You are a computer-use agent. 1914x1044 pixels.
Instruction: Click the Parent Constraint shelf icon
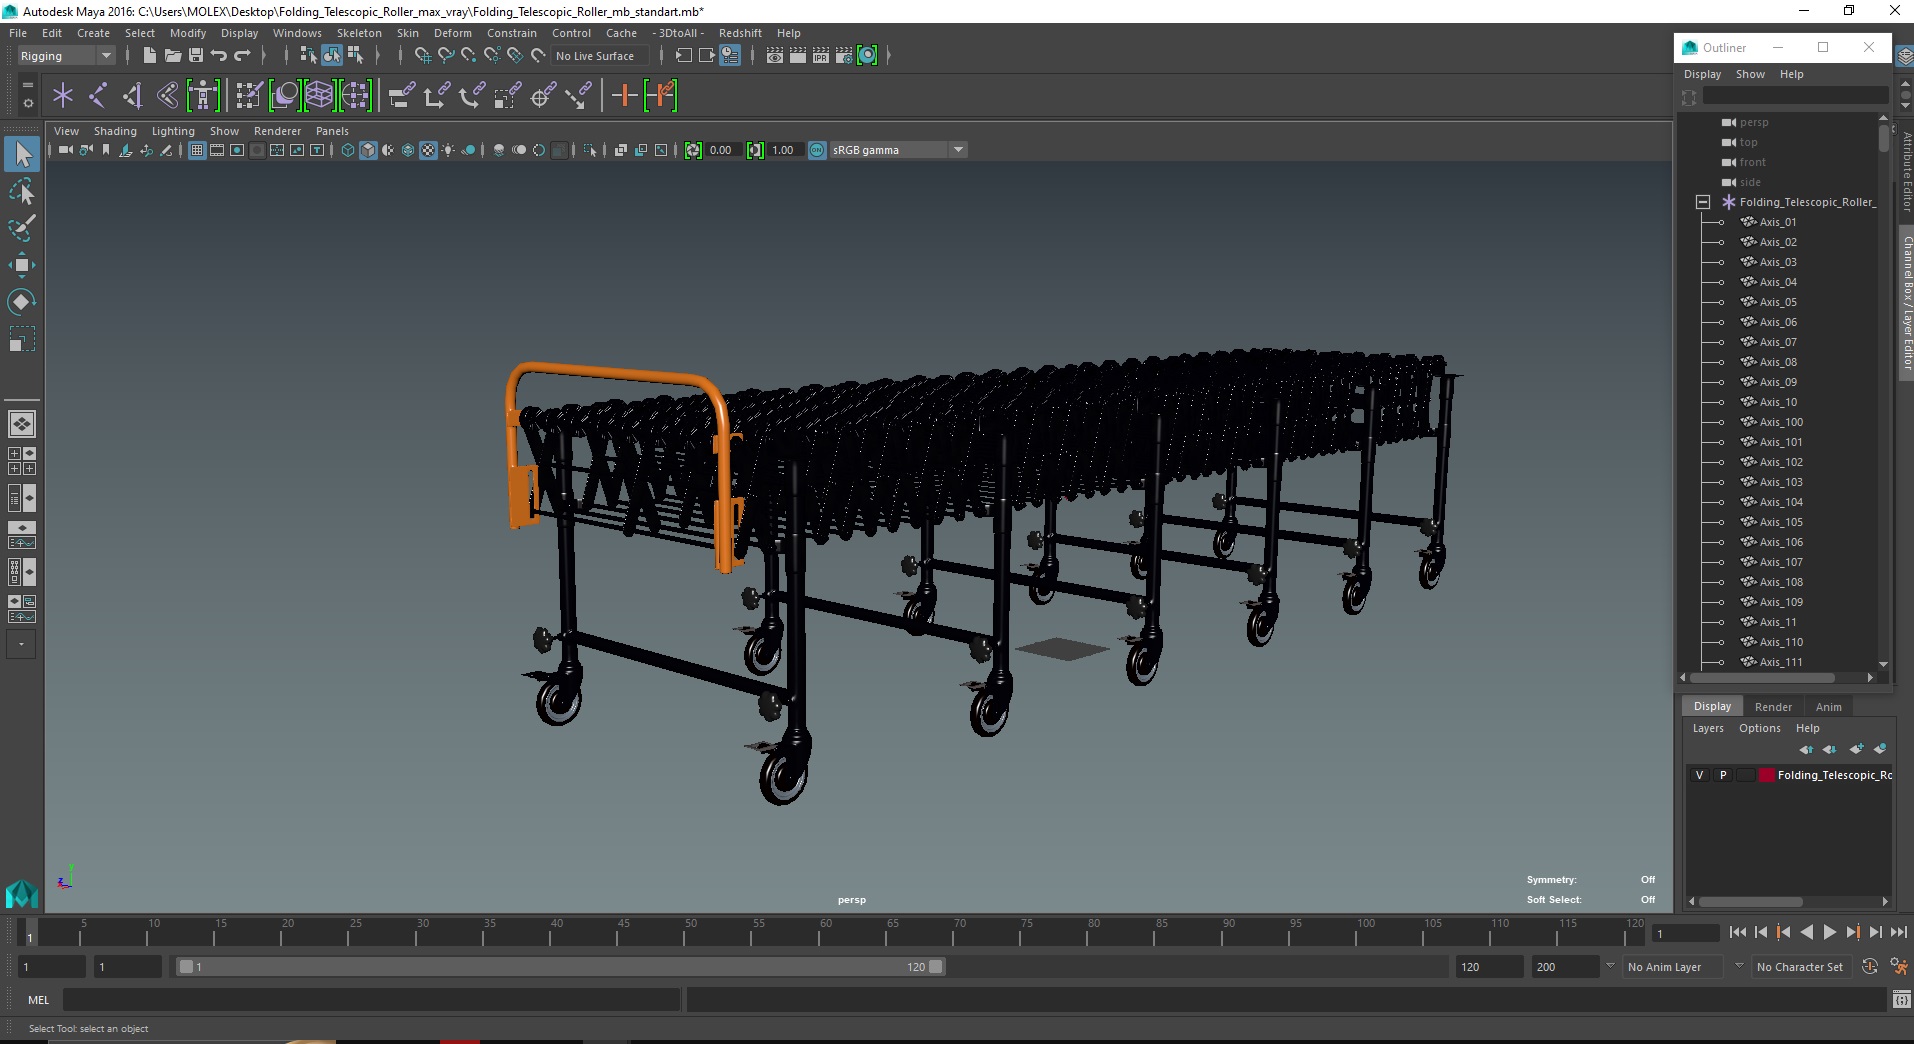tap(401, 96)
